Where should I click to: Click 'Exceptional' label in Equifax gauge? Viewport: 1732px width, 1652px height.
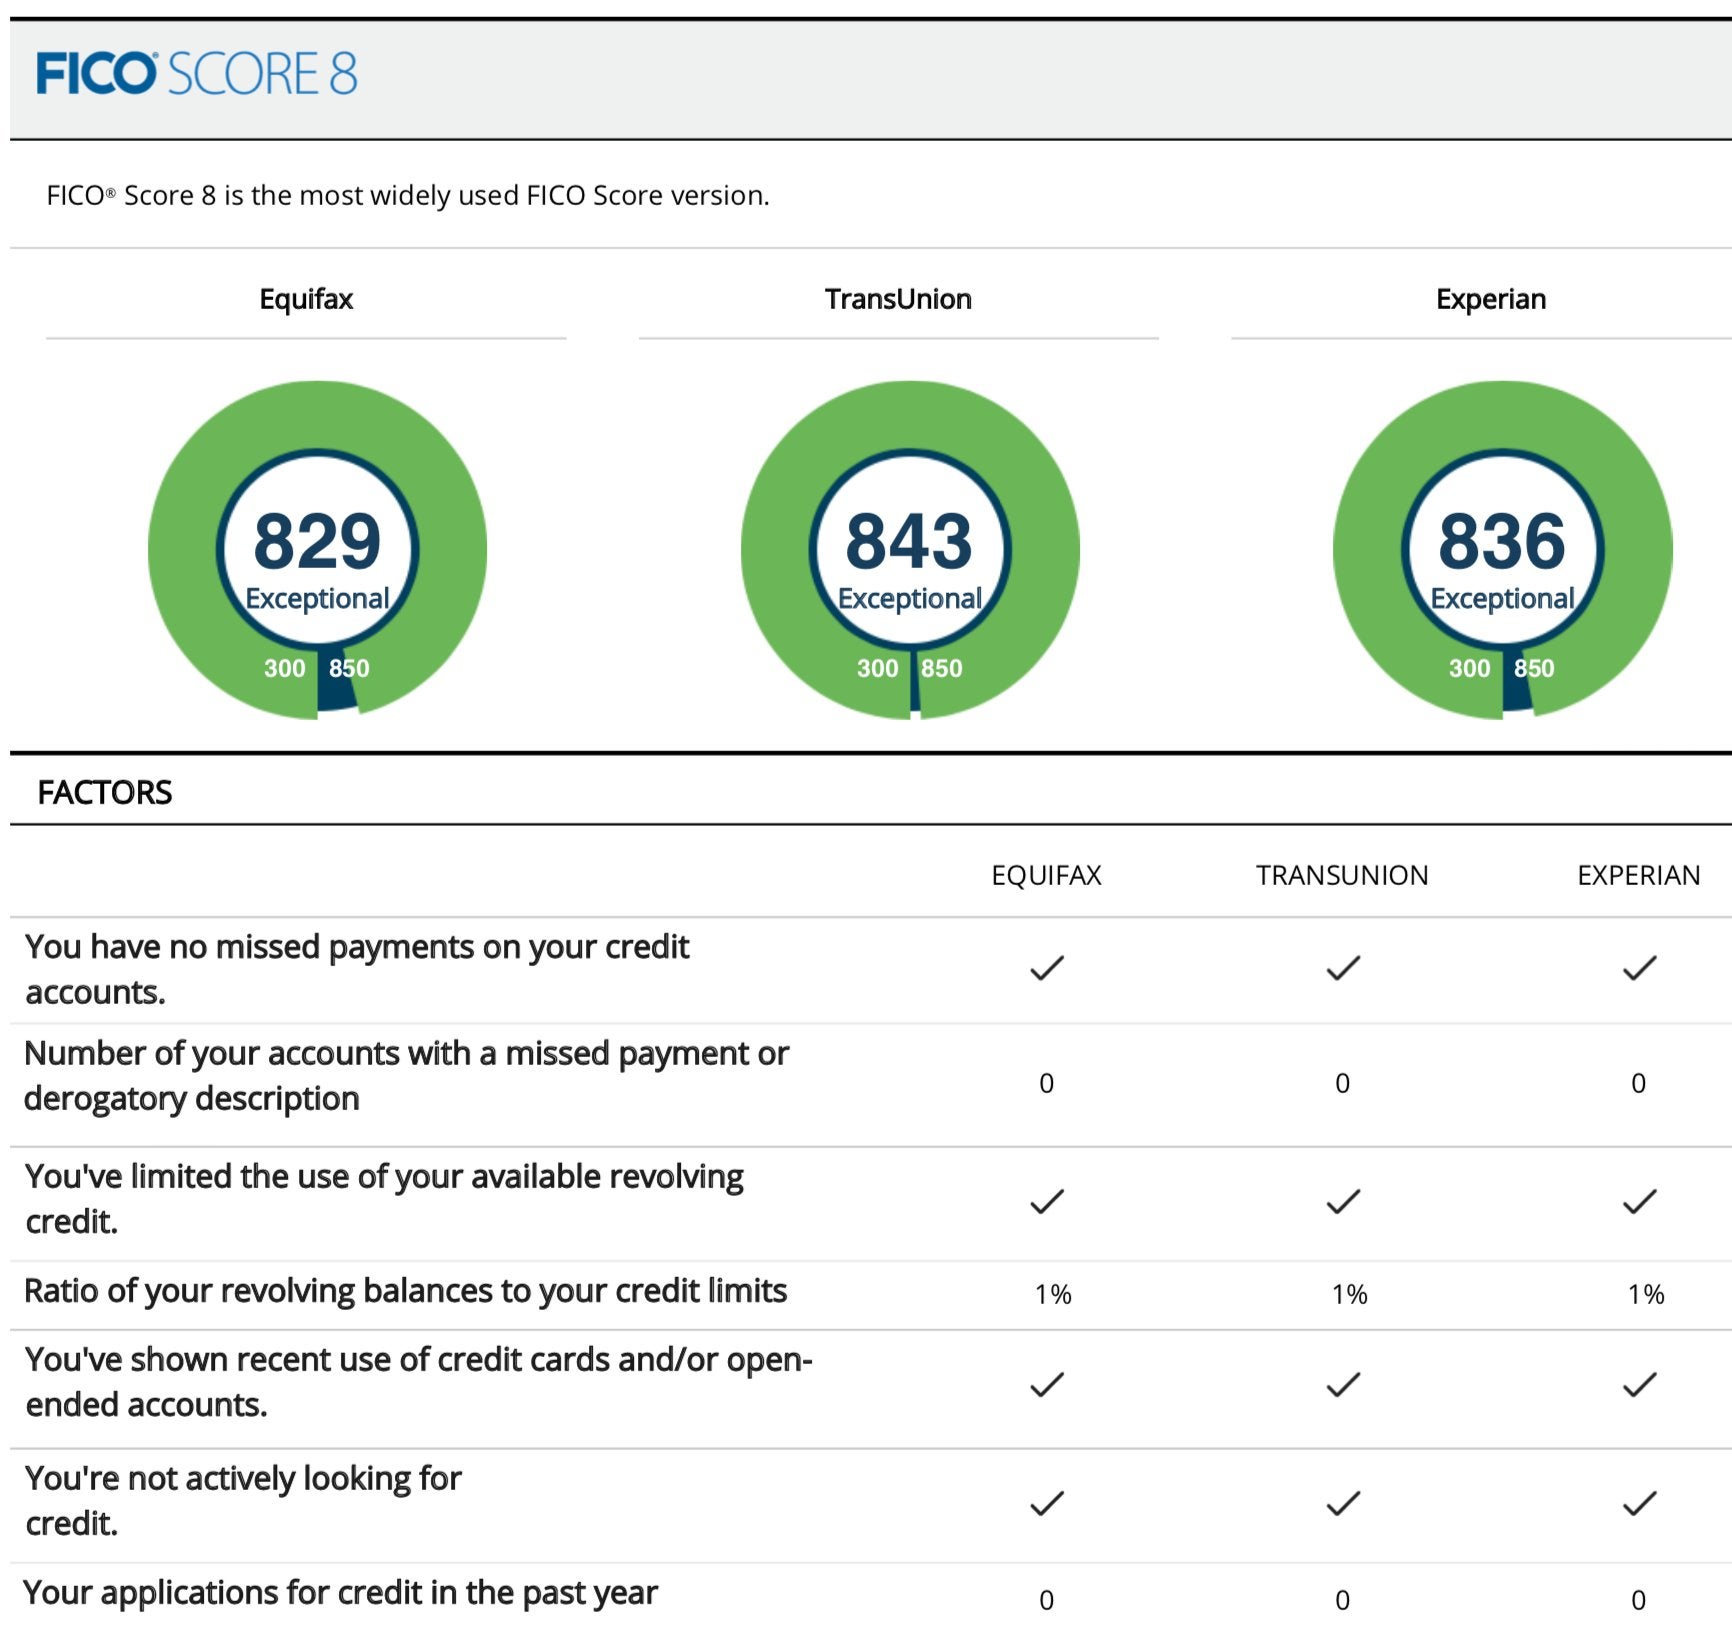coord(317,598)
